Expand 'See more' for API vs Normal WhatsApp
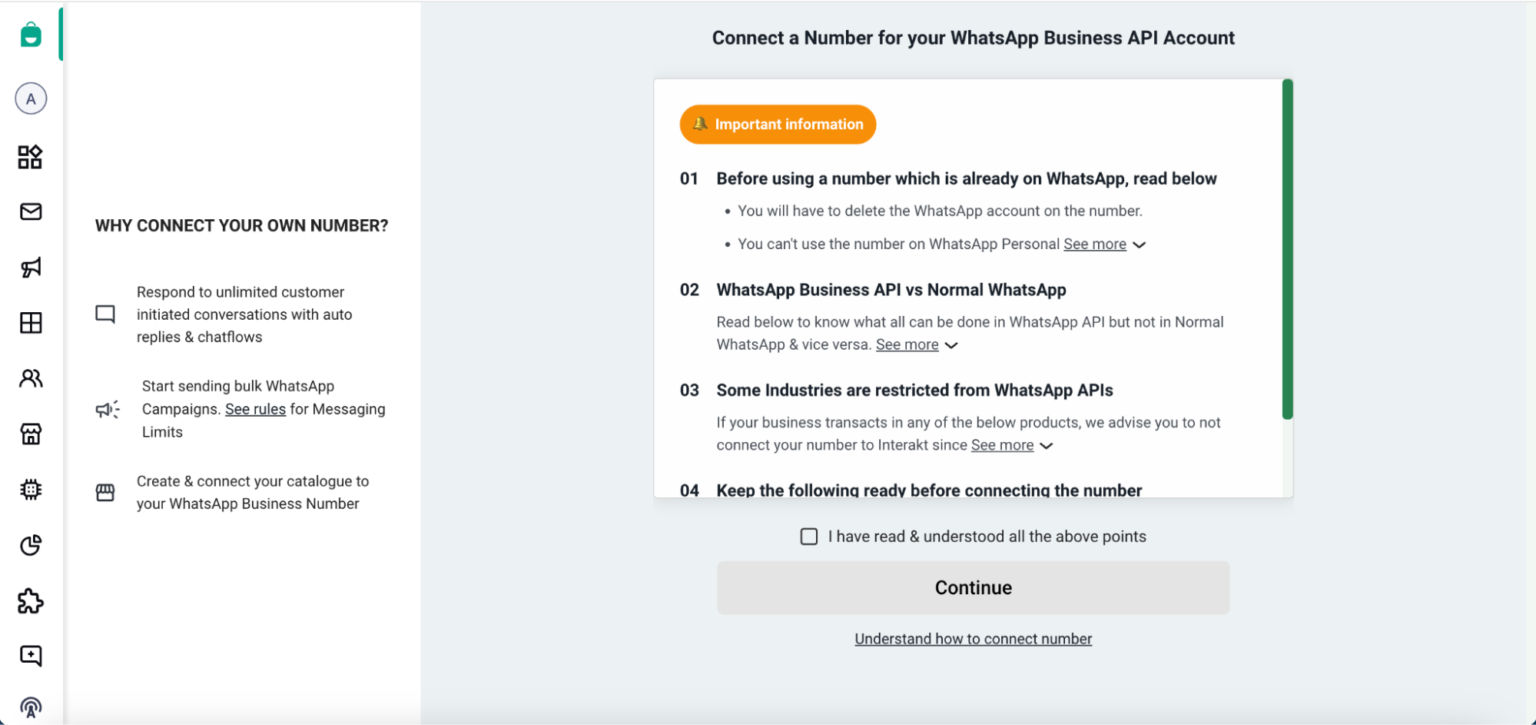 click(x=909, y=344)
